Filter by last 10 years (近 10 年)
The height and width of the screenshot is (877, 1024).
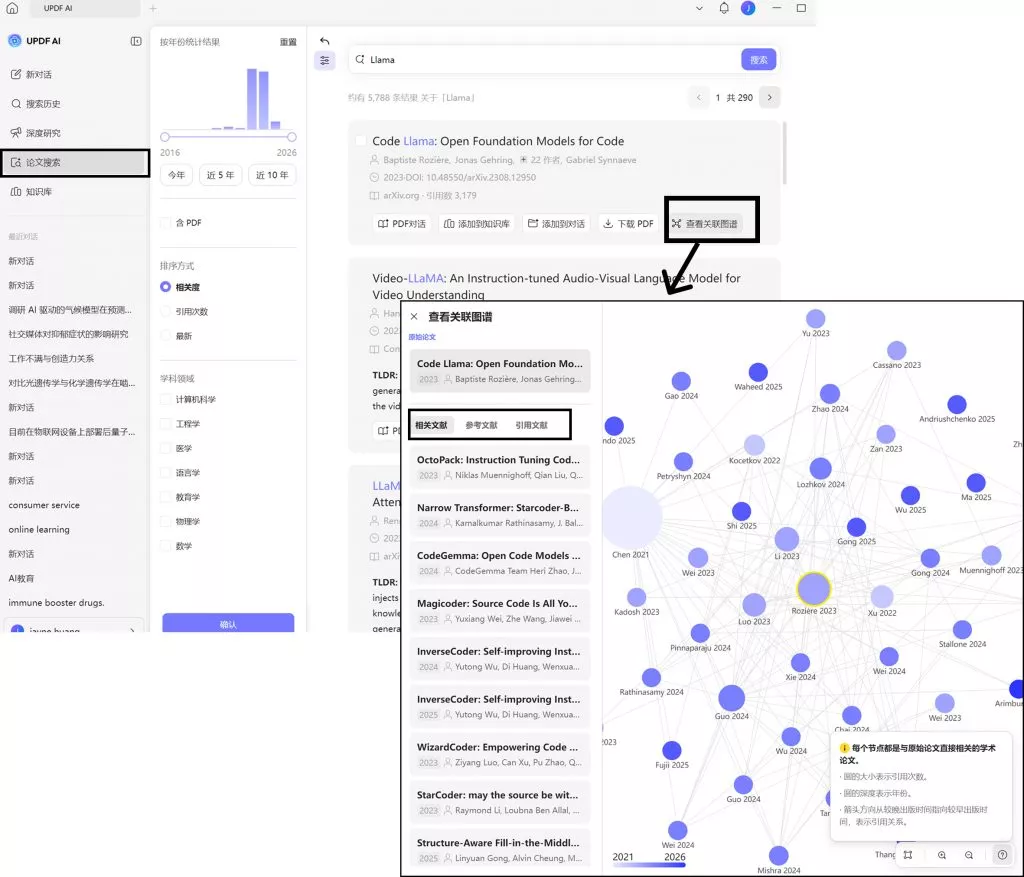[272, 175]
